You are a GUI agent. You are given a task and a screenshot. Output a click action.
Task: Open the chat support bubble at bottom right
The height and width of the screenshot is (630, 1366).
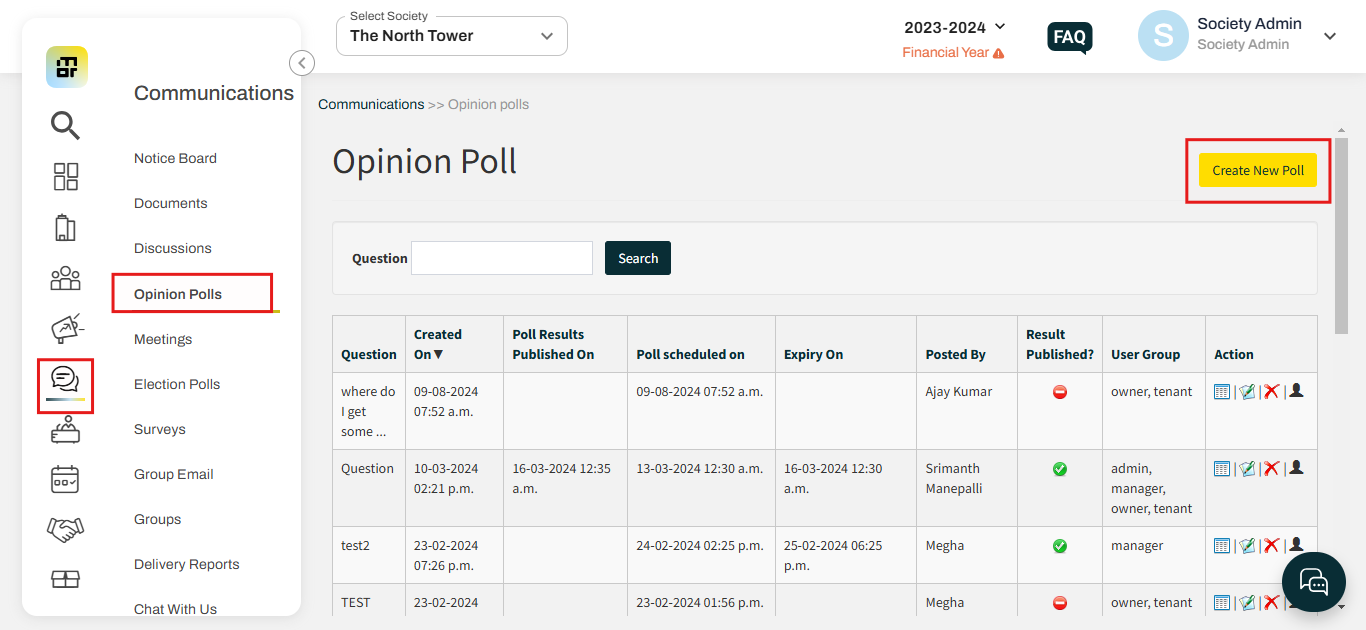tap(1314, 581)
